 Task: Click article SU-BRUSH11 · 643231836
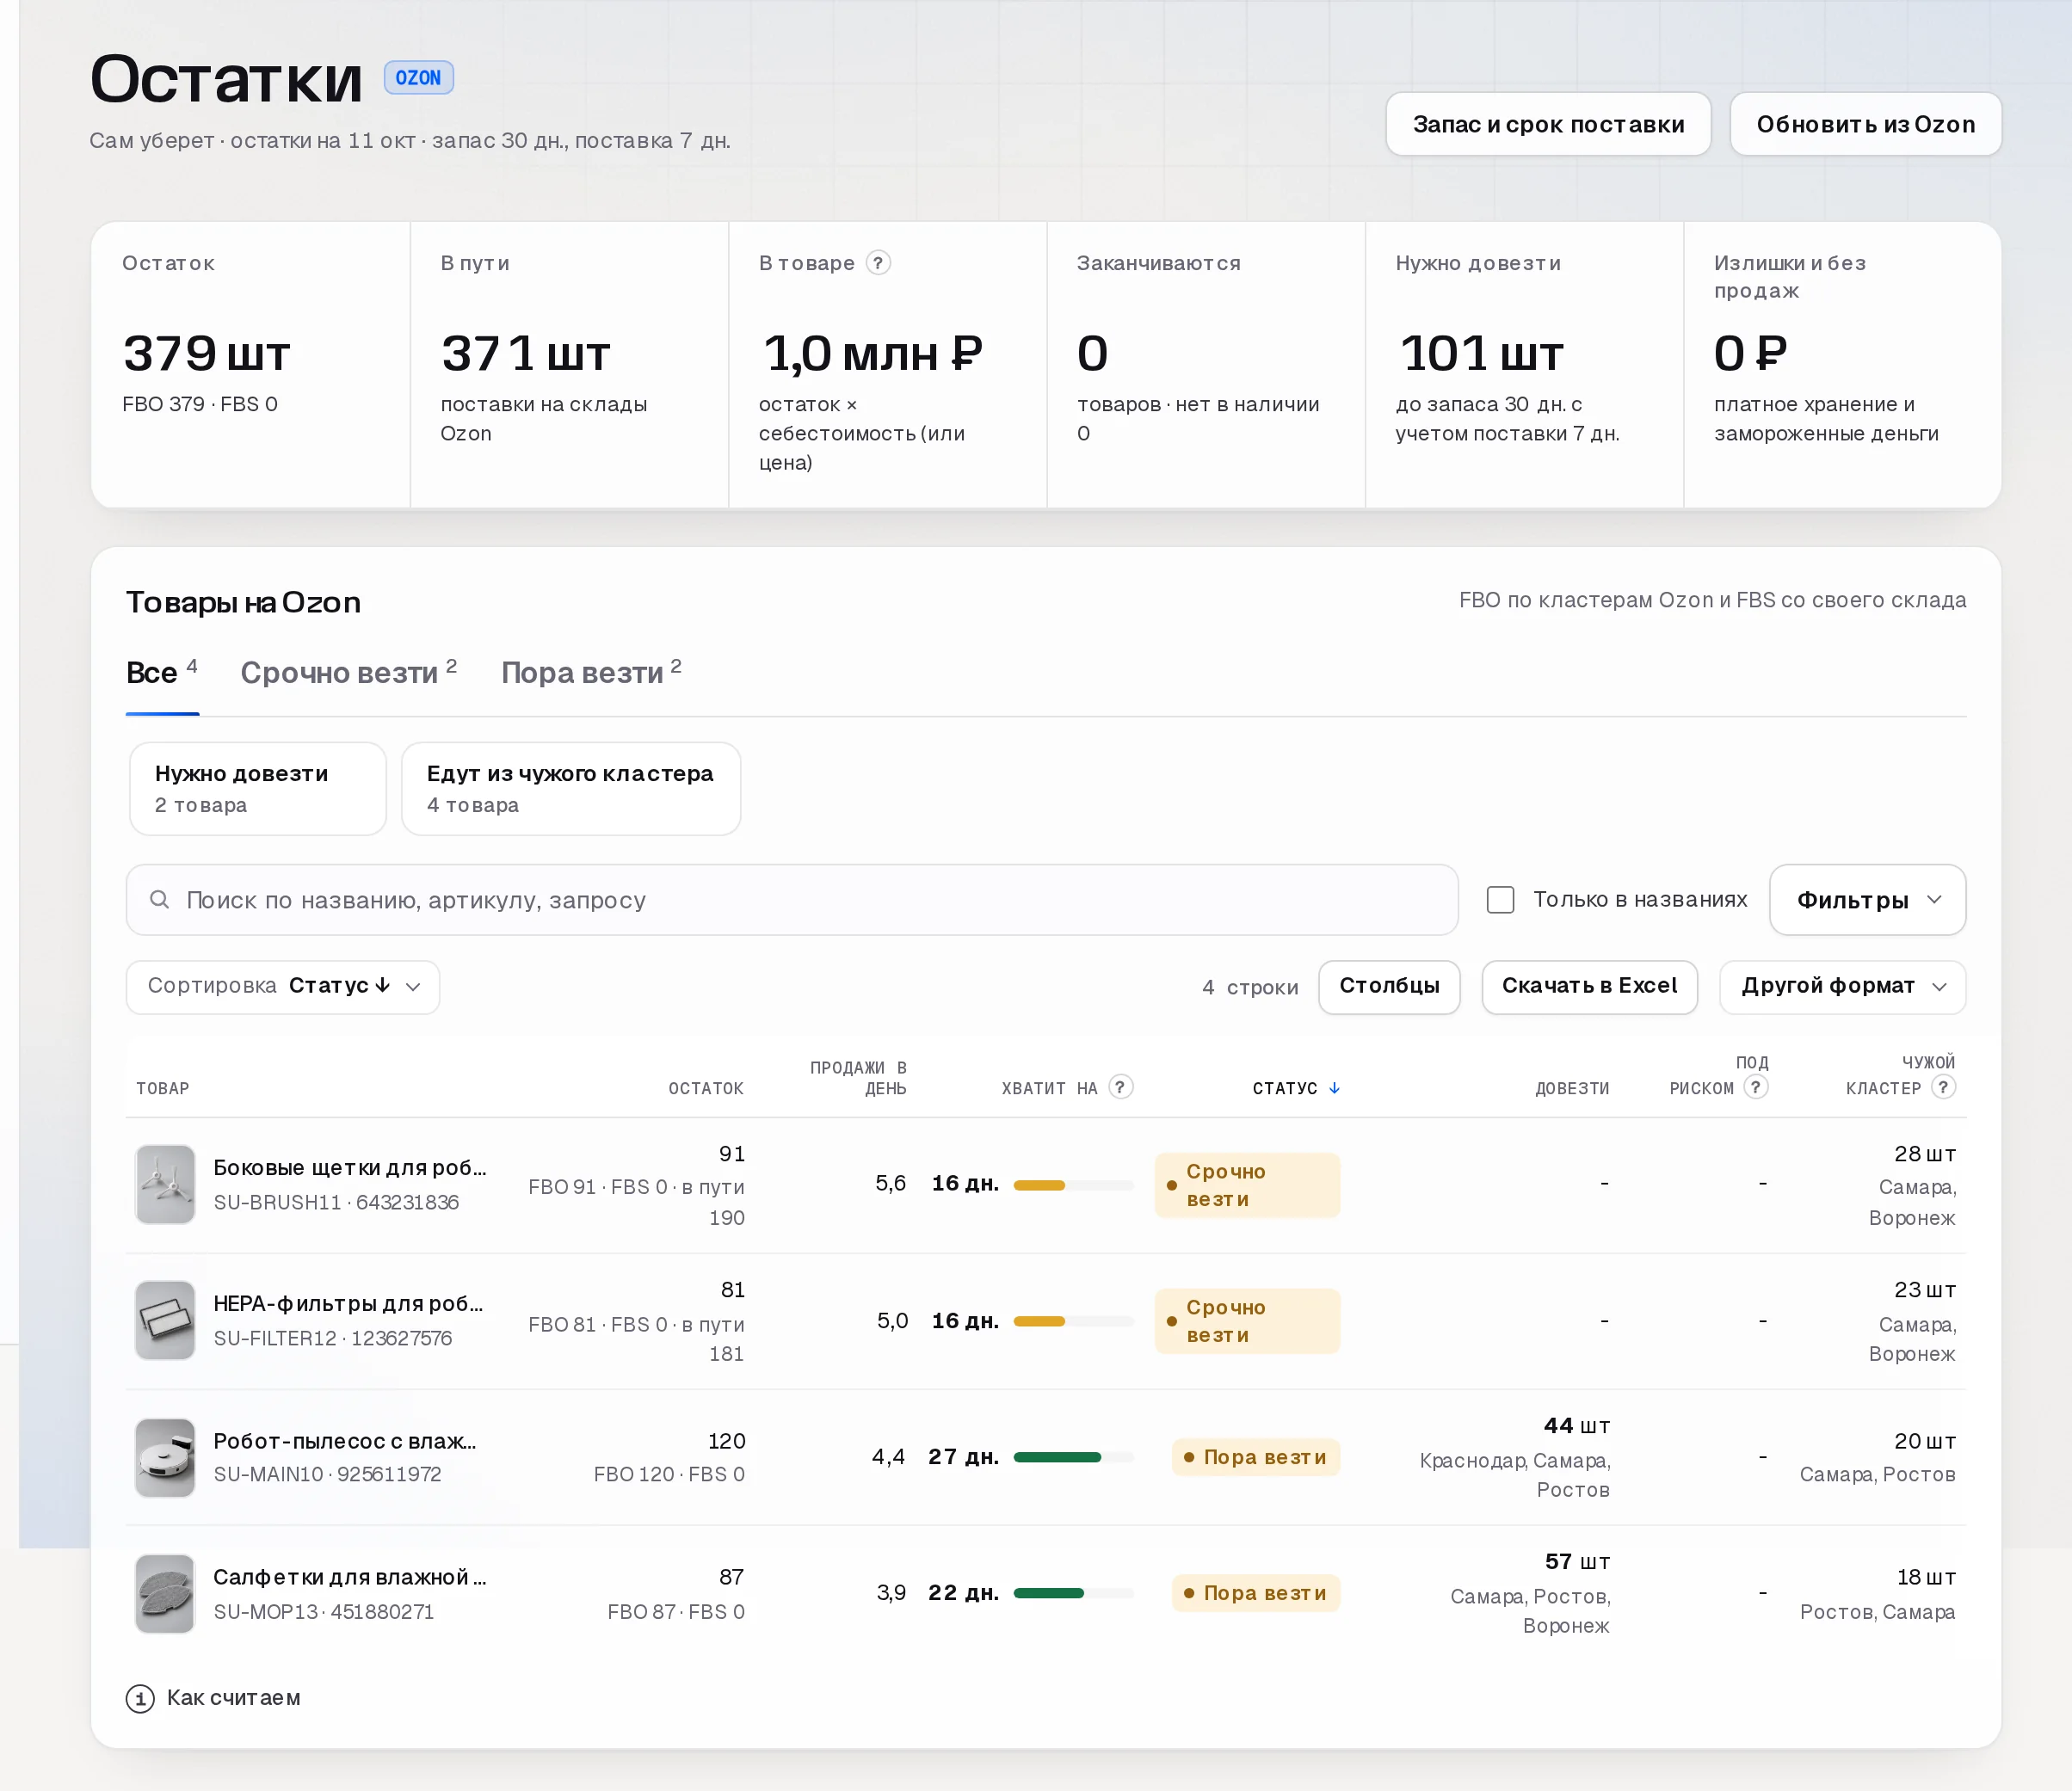coord(336,1202)
